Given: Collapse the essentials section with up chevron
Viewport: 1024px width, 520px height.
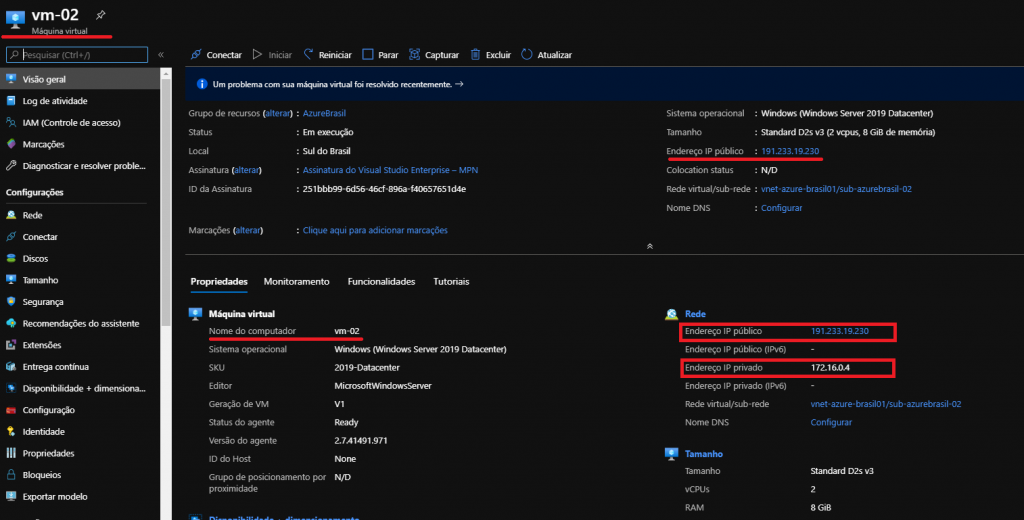Looking at the screenshot, I should click(649, 245).
